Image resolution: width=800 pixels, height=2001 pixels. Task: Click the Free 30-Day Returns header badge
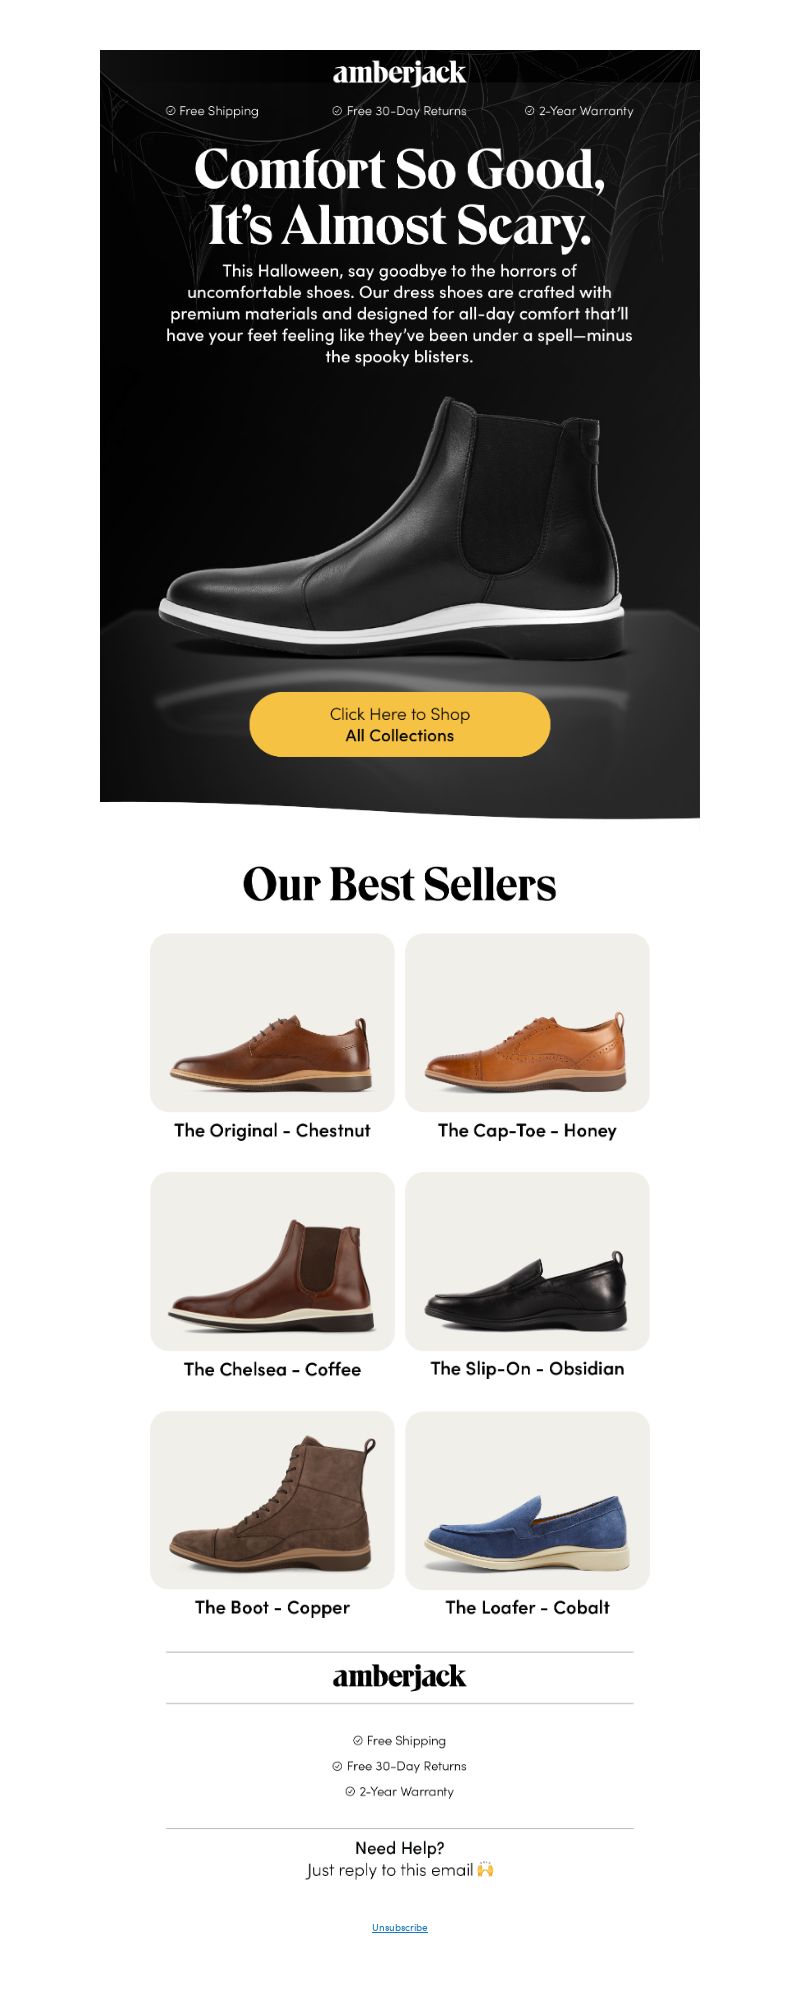(x=399, y=111)
